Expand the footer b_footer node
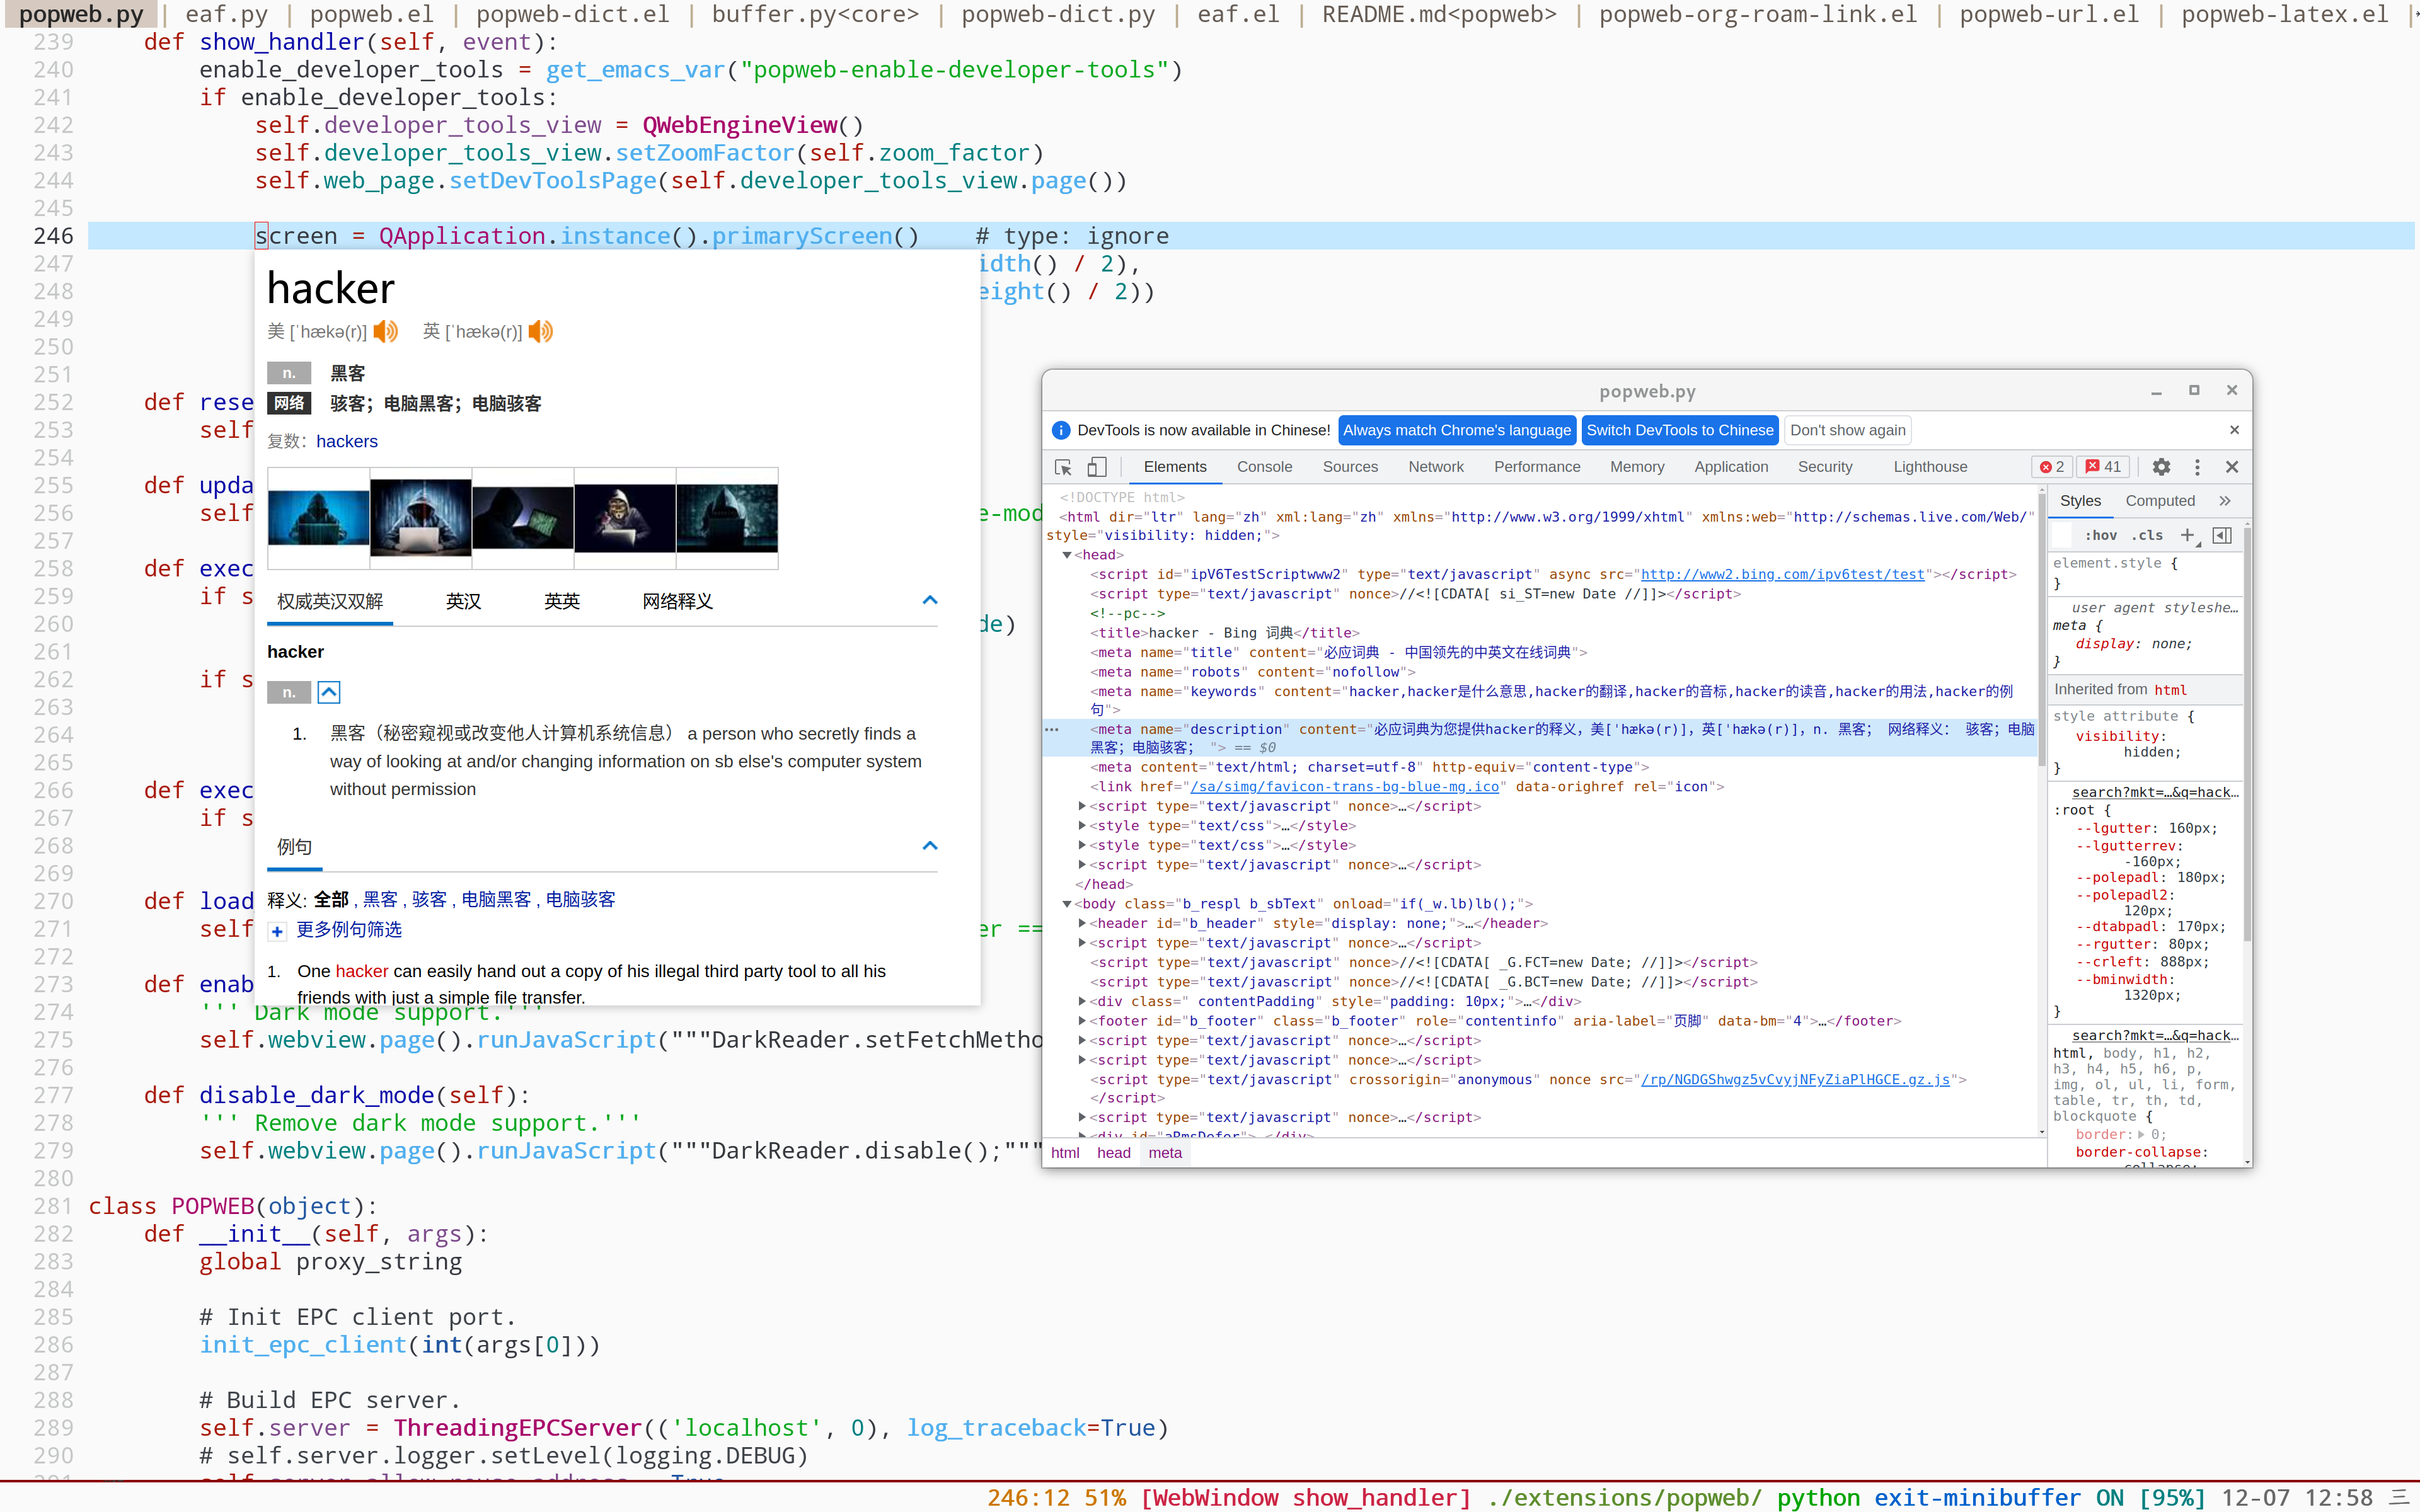Image resolution: width=2420 pixels, height=1512 pixels. (1082, 1021)
